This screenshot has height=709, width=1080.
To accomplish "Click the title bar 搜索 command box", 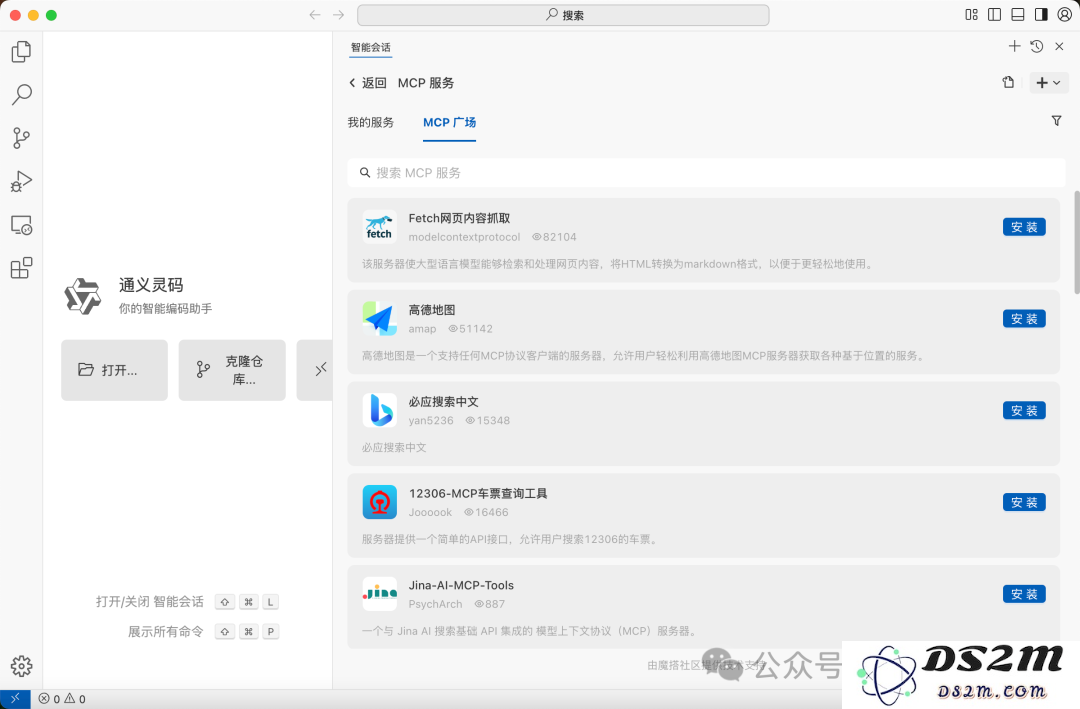I will (563, 14).
